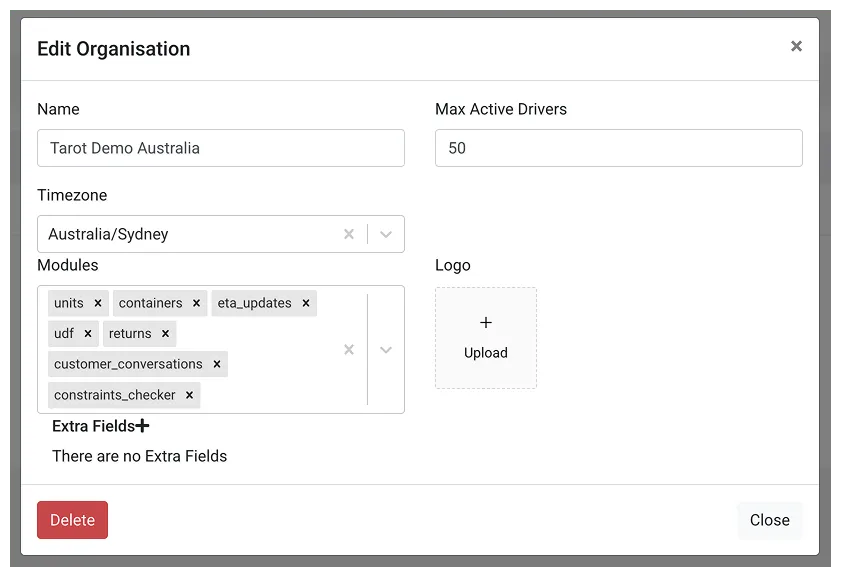This screenshot has height=577, width=841.
Task: Click the Max Active Drivers label
Action: click(x=501, y=109)
